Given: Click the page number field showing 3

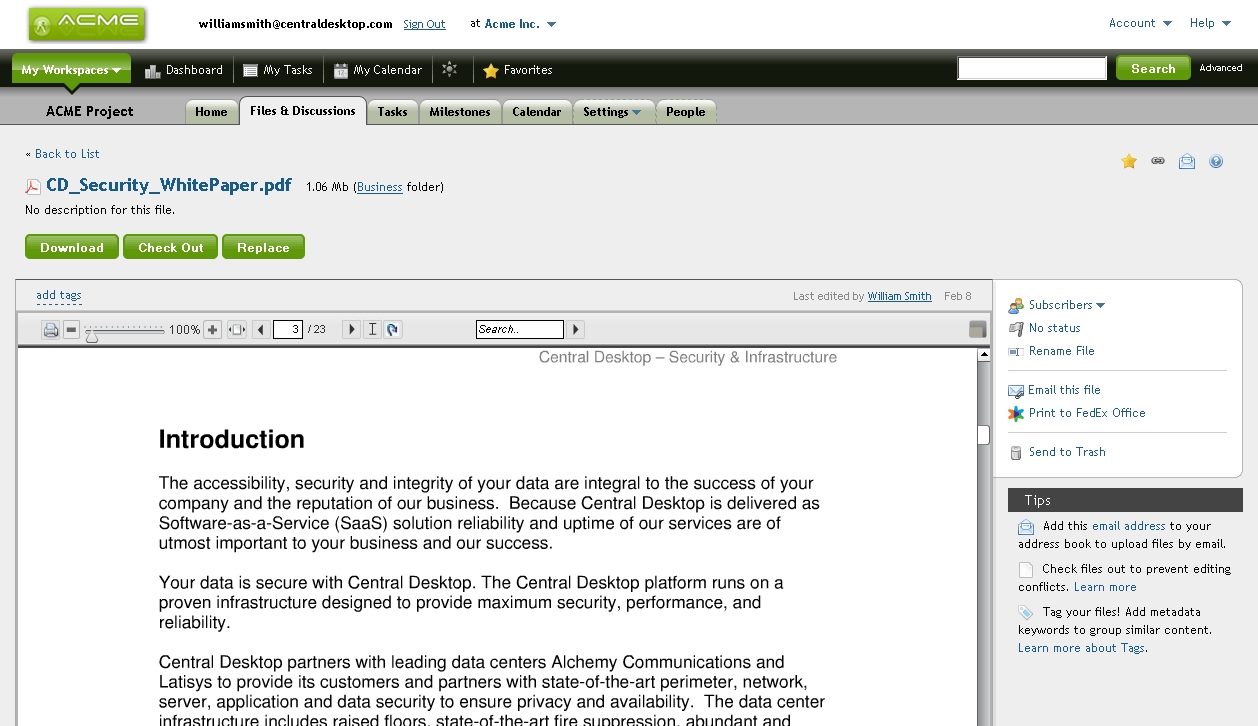Looking at the screenshot, I should tap(288, 329).
